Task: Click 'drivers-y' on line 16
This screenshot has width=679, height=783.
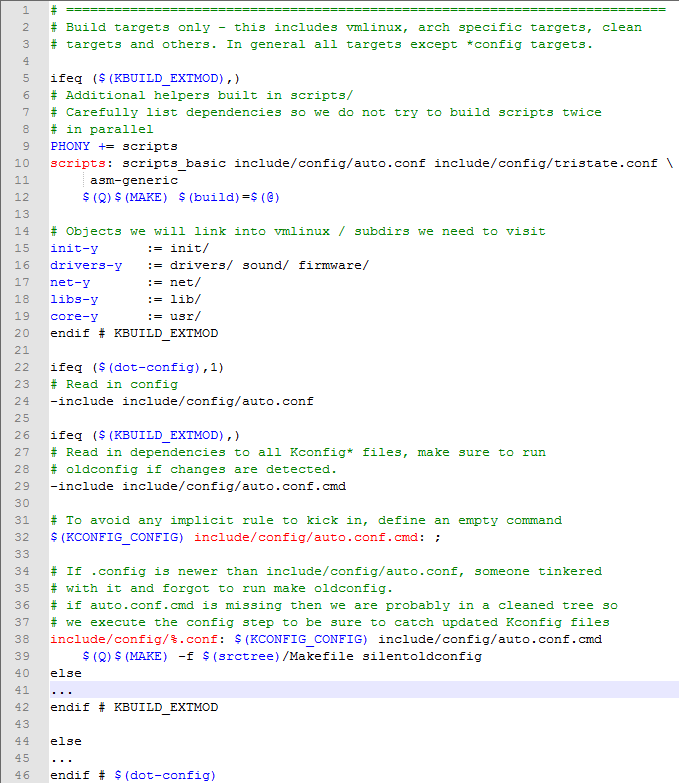Action: click(x=86, y=265)
